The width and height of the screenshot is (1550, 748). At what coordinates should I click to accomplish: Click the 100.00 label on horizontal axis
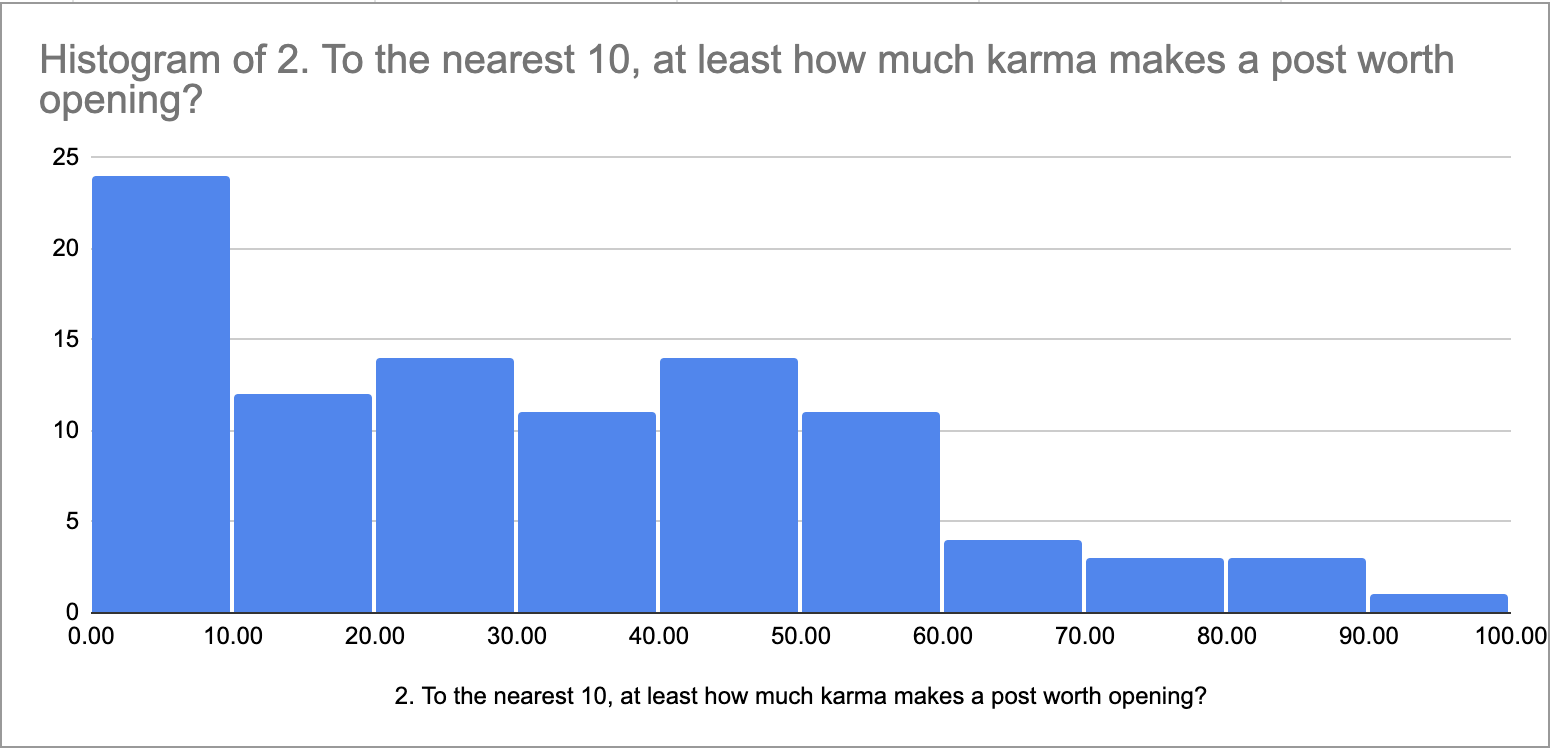(1512, 636)
